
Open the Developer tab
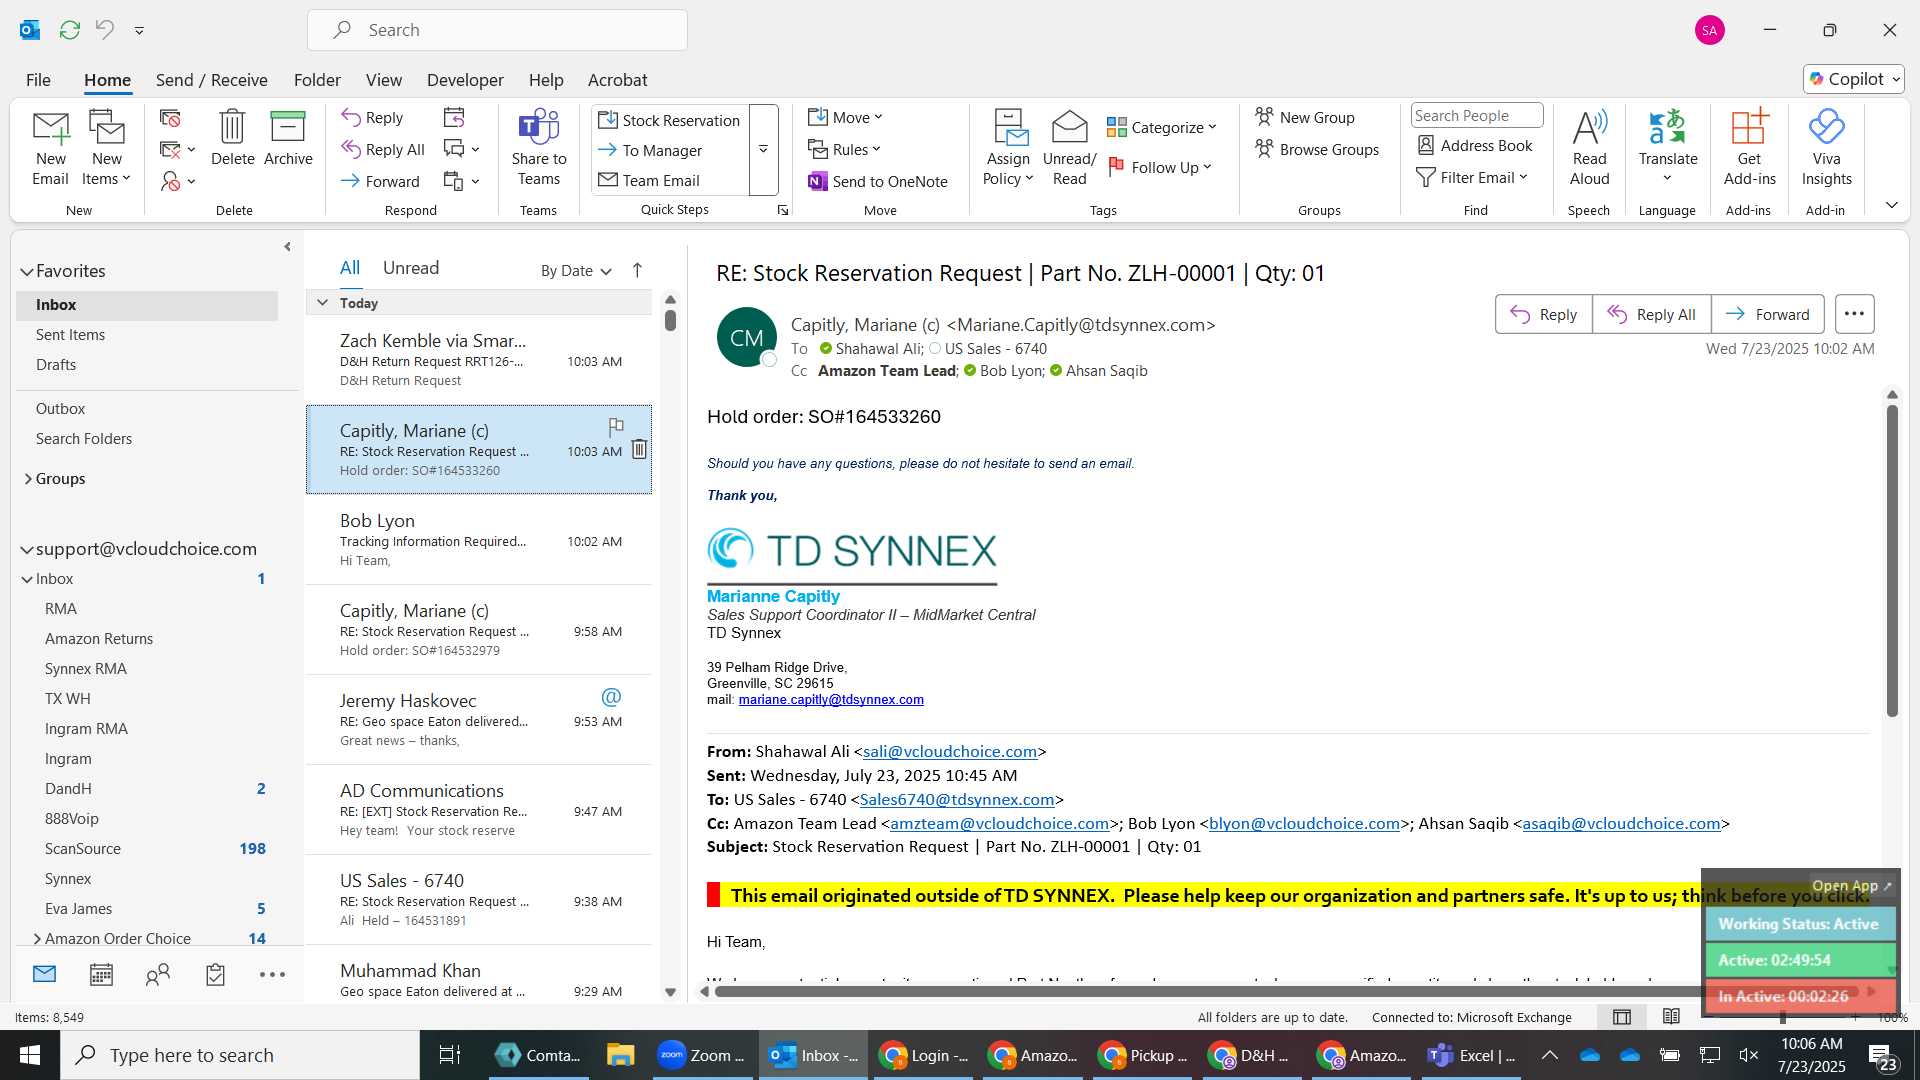click(x=465, y=80)
